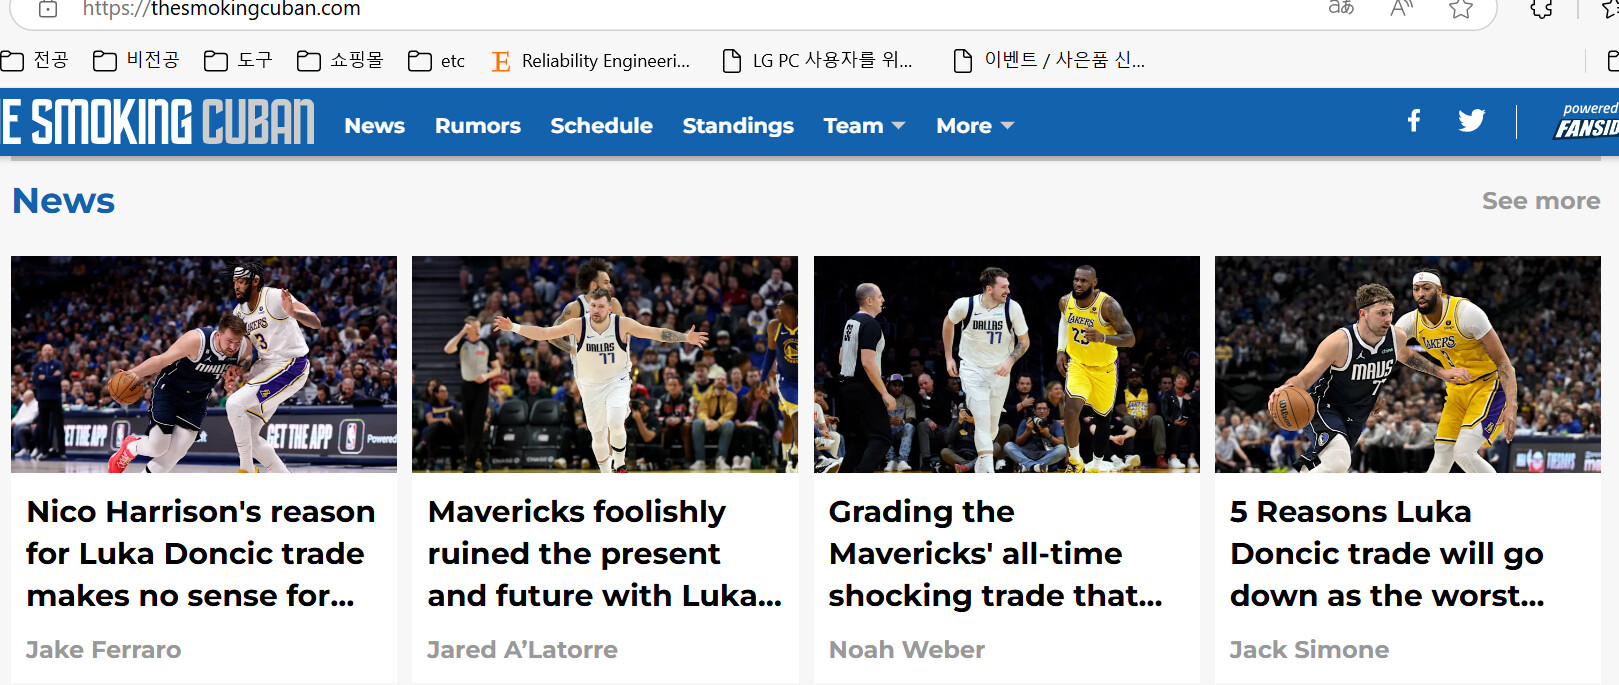Open the 비전공 bookmark folder
This screenshot has width=1619, height=685.
click(136, 61)
